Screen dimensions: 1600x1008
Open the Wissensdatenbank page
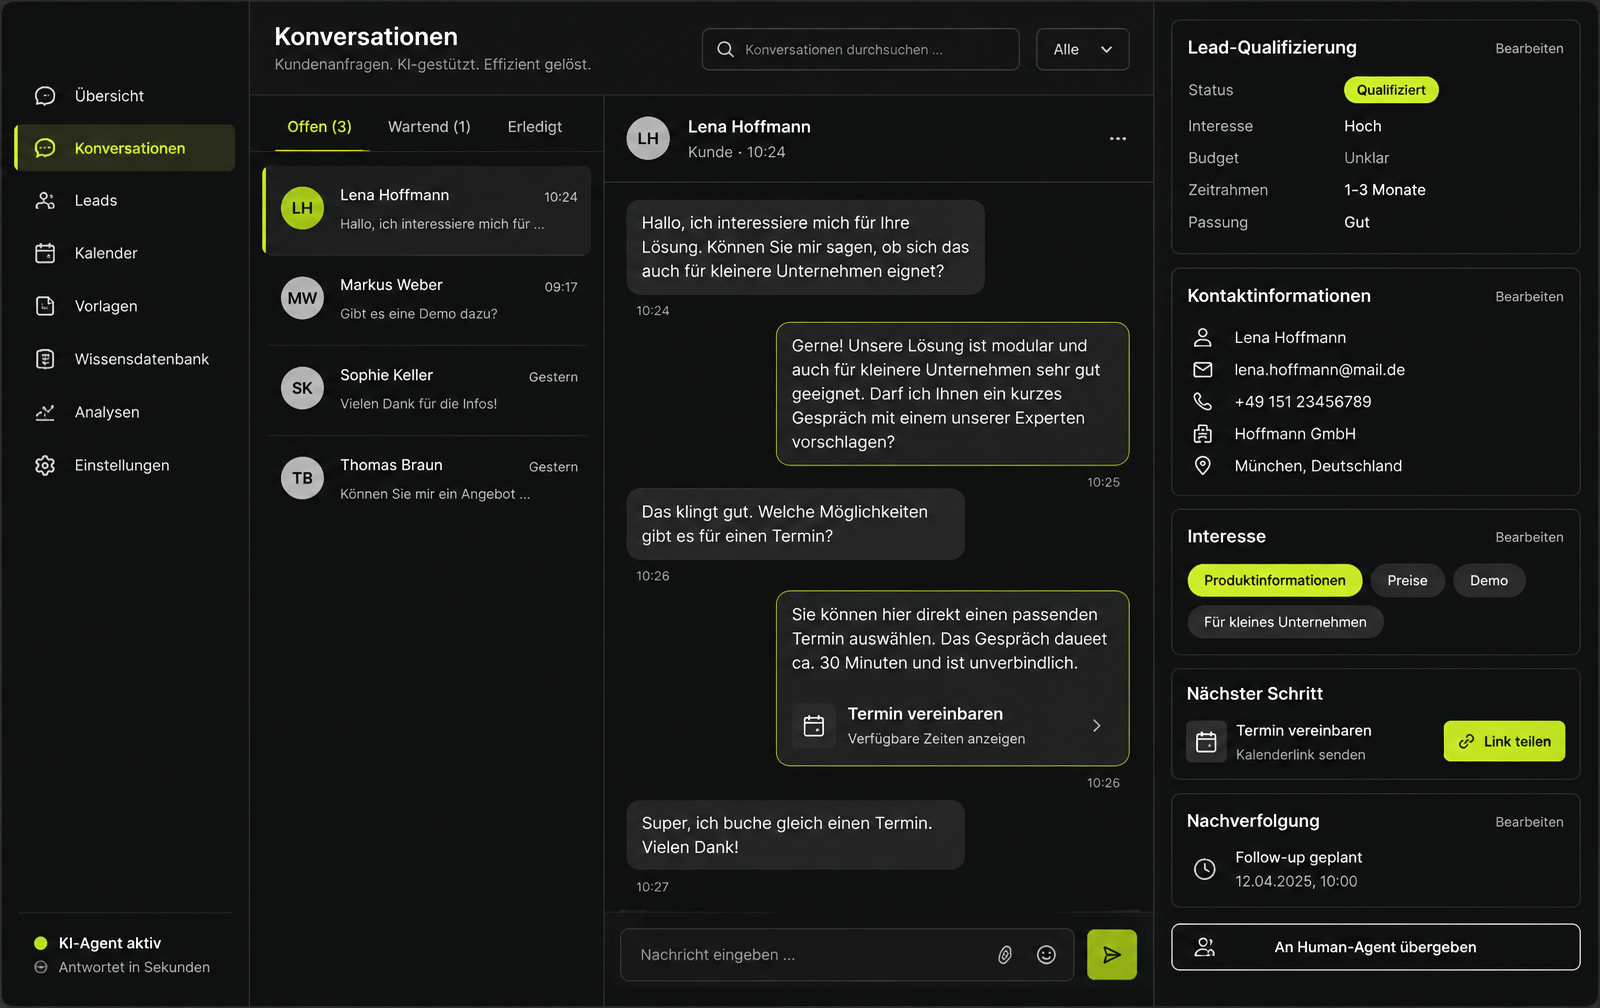pyautogui.click(x=125, y=359)
